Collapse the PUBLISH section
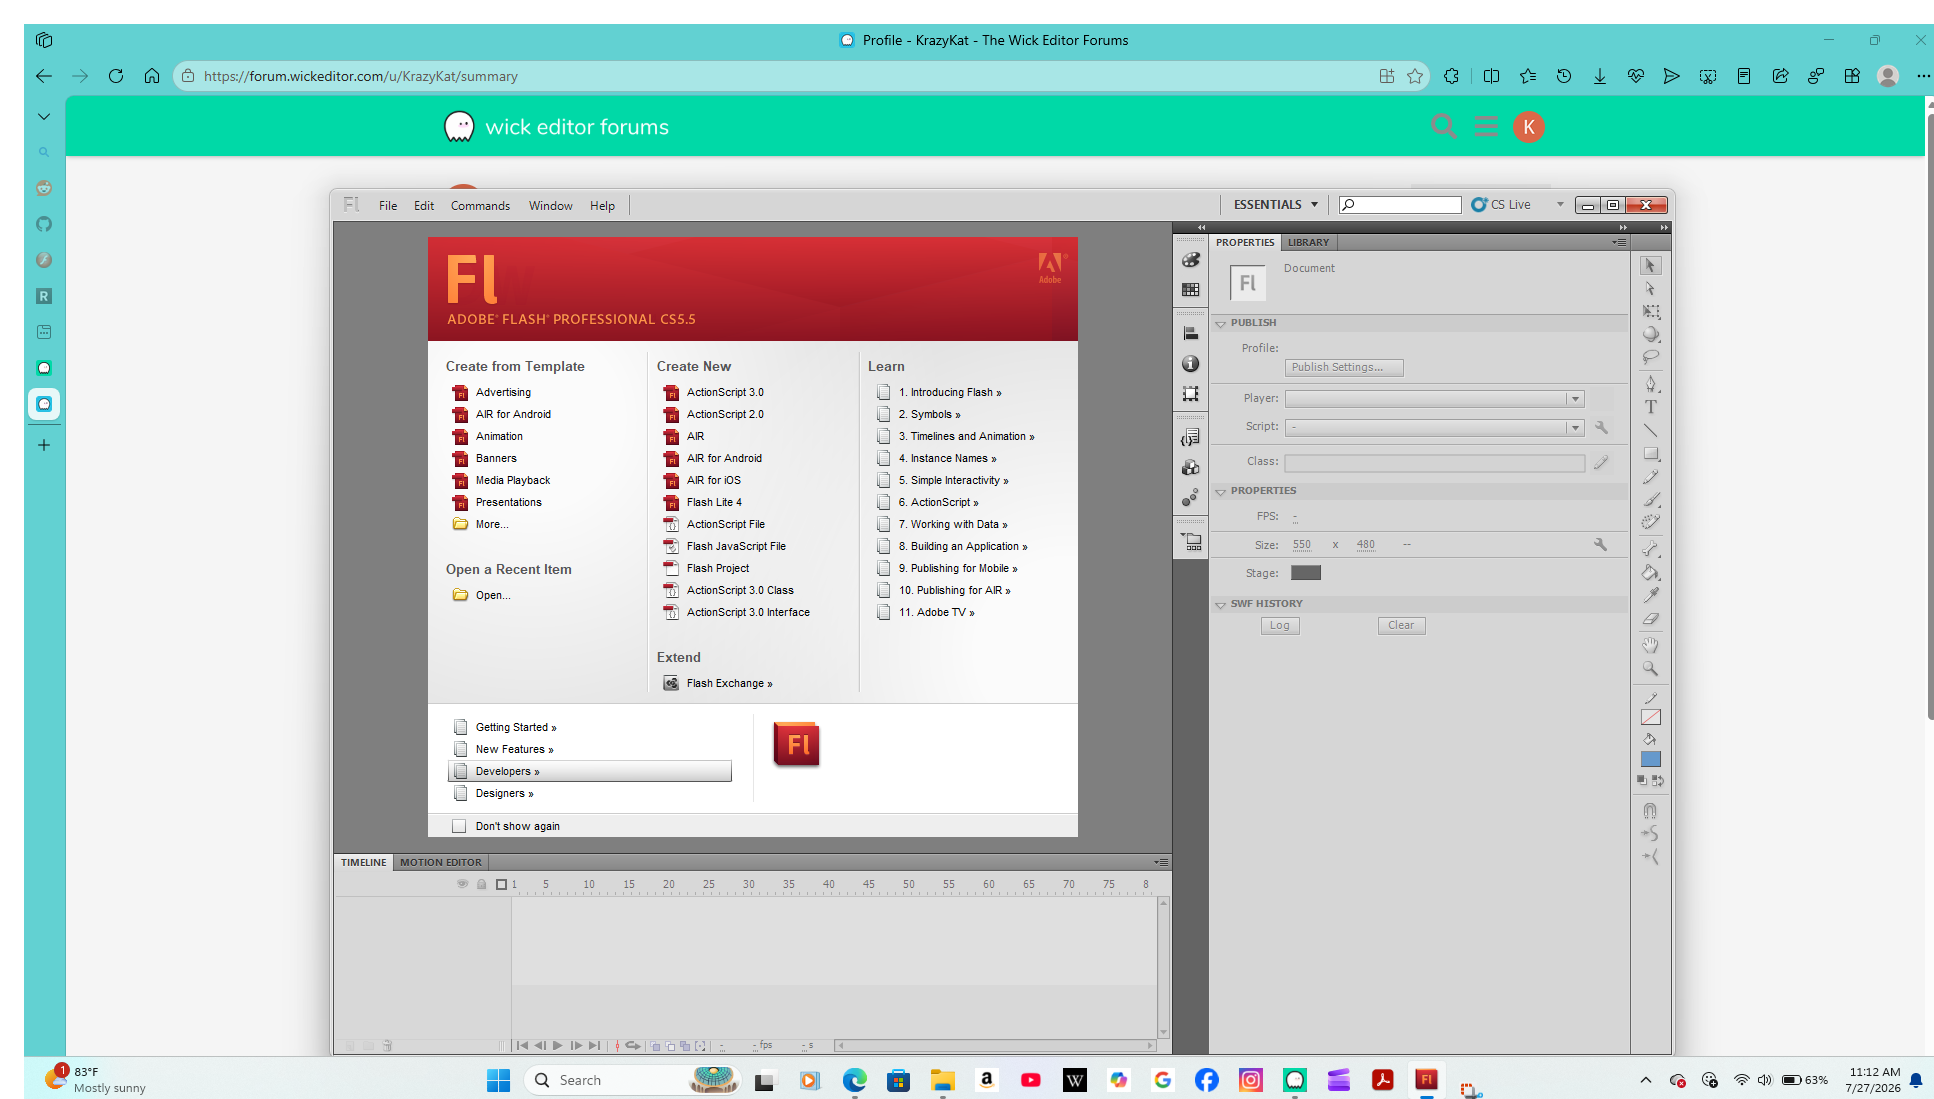This screenshot has height=1099, width=1934. point(1220,324)
